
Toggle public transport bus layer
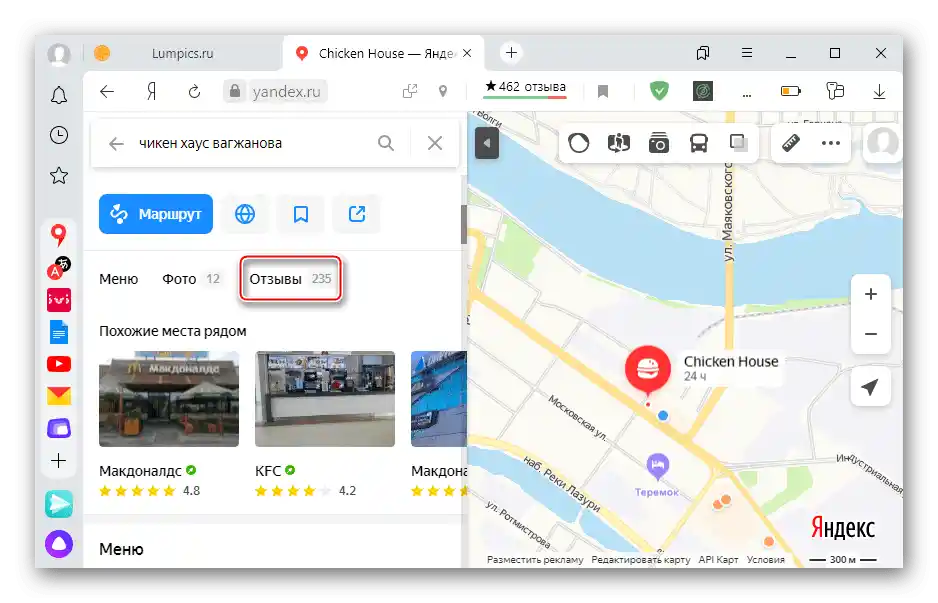click(x=699, y=143)
